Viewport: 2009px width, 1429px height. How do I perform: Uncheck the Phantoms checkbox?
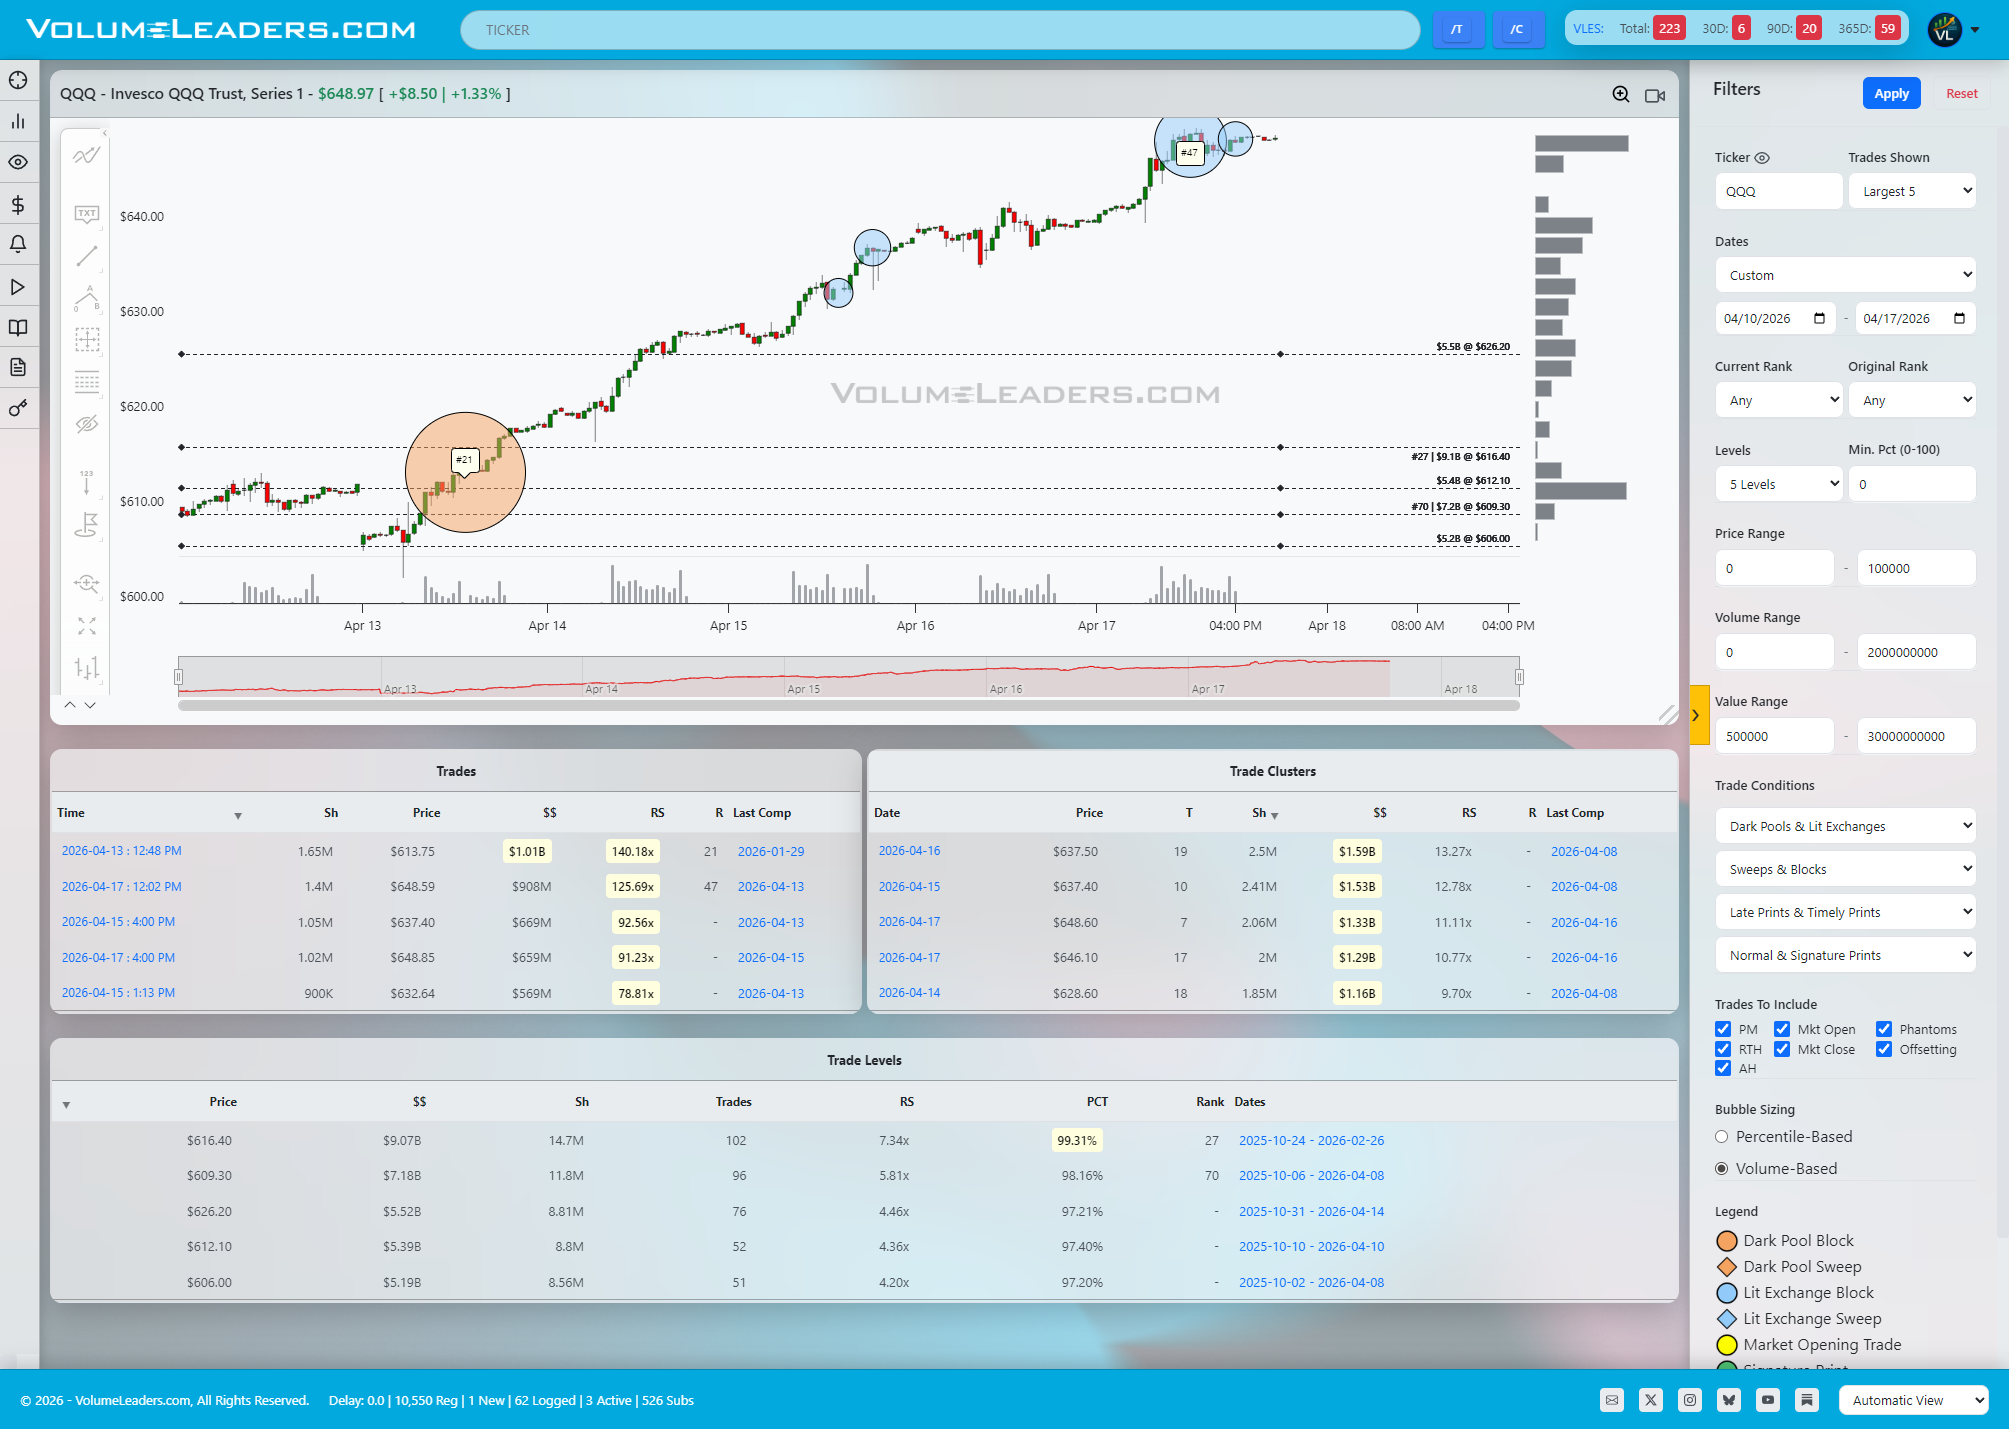click(x=1884, y=1029)
